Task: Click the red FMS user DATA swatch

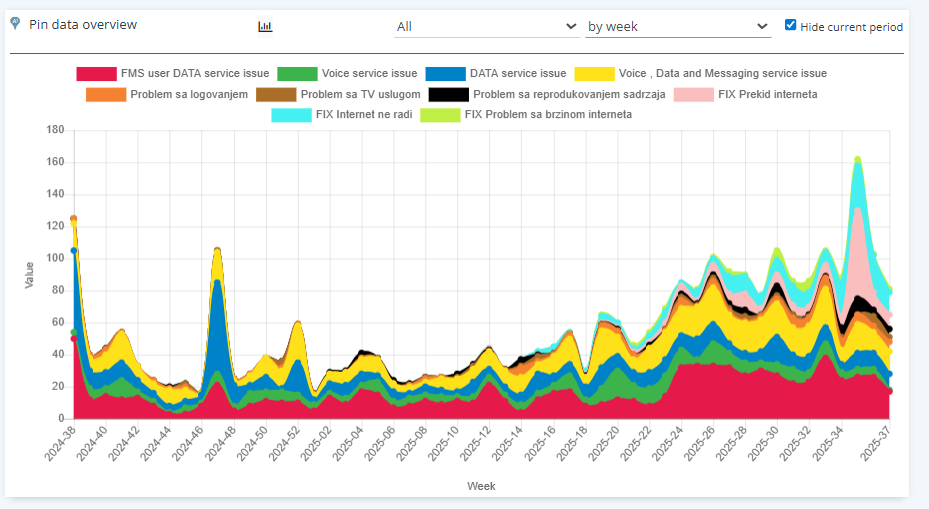Action: pyautogui.click(x=96, y=74)
